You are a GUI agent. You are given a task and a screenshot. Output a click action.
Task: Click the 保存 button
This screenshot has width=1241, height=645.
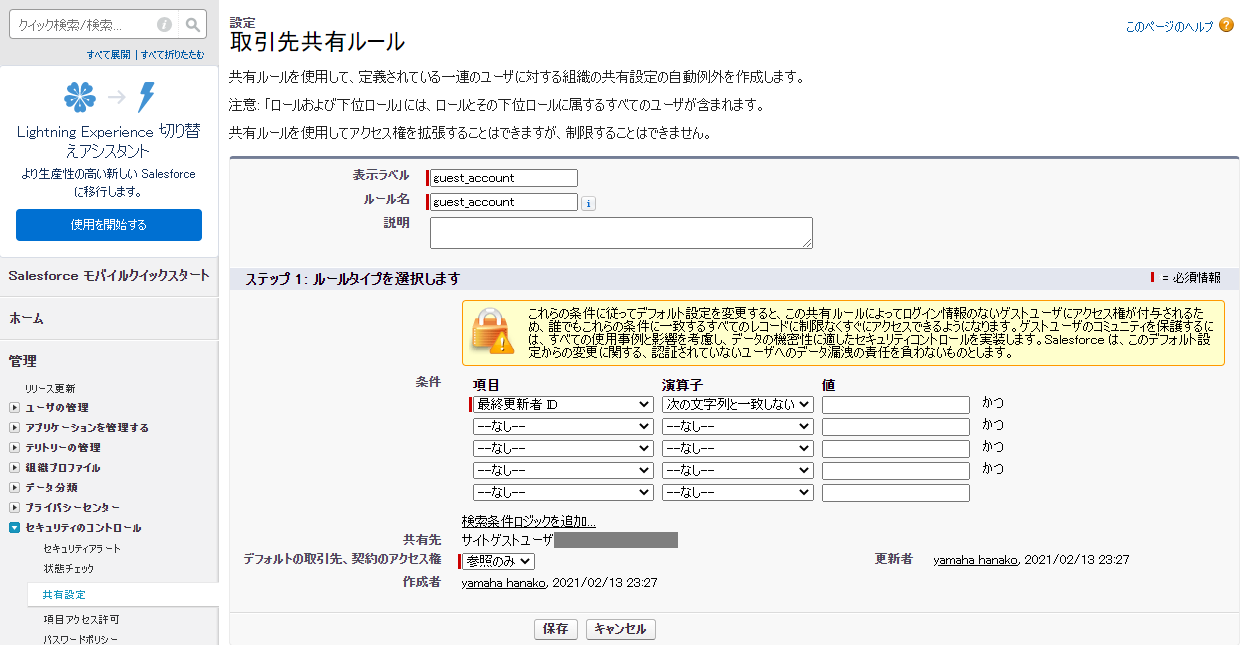point(555,629)
